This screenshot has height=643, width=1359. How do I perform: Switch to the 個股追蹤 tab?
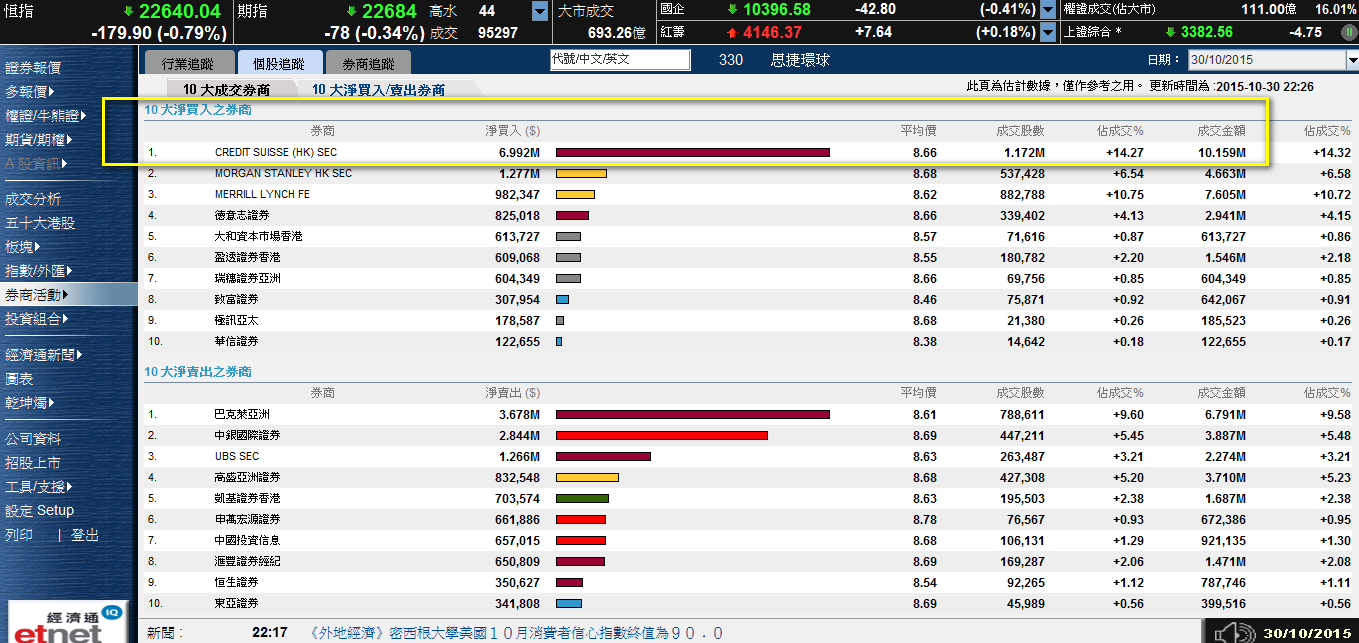280,63
